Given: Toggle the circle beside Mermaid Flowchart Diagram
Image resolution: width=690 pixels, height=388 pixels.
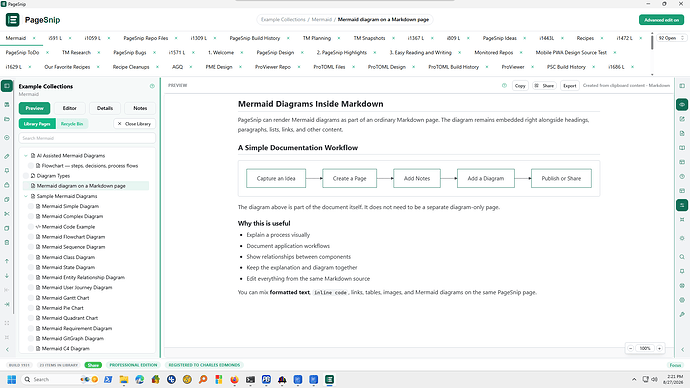Looking at the screenshot, I should click(31, 237).
